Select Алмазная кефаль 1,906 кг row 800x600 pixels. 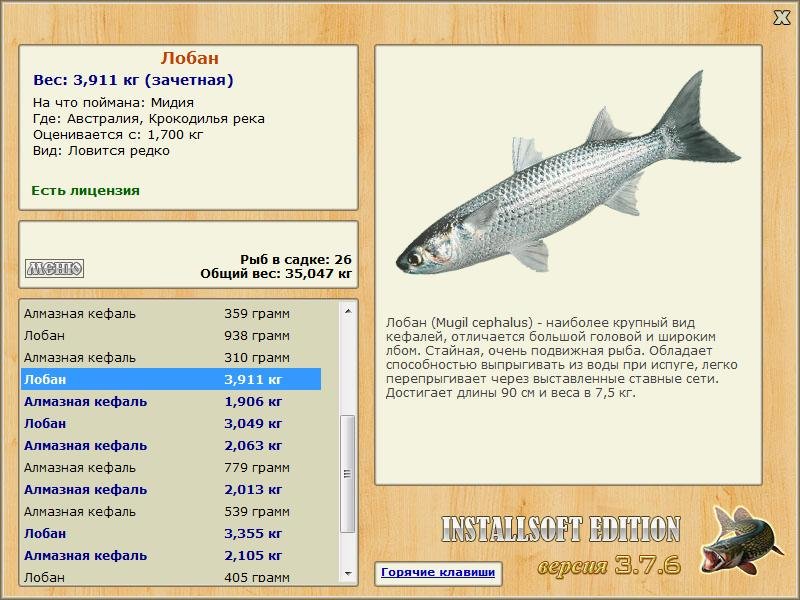pos(170,401)
